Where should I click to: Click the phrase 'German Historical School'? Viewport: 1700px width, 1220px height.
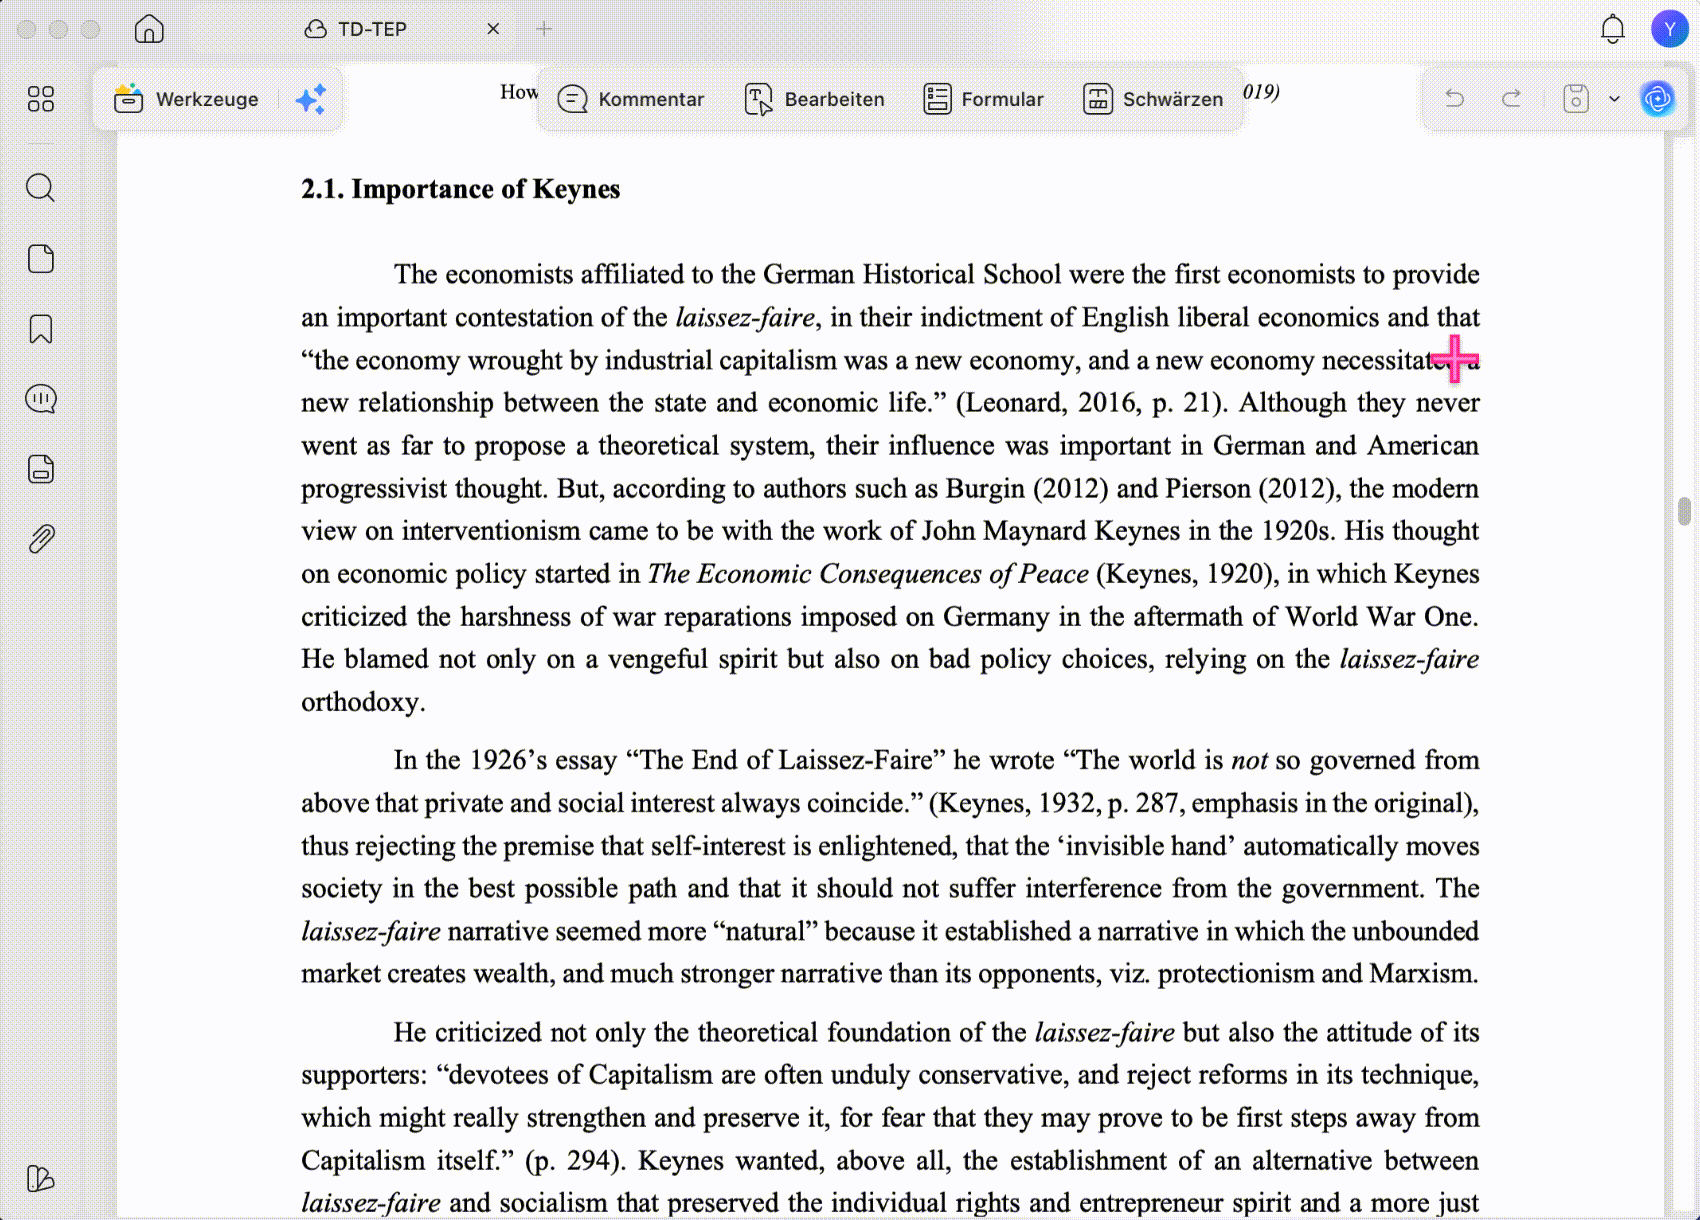(912, 275)
